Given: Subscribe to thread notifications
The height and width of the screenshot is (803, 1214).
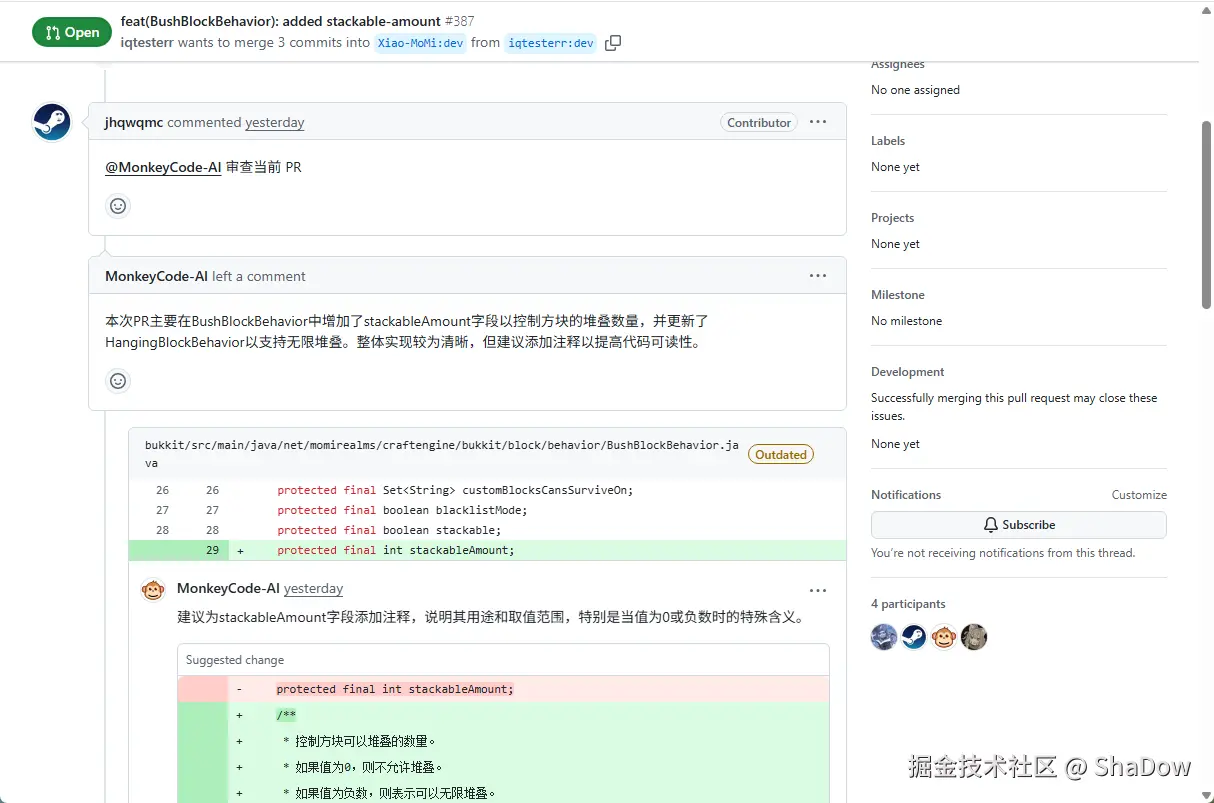Looking at the screenshot, I should pos(1018,525).
